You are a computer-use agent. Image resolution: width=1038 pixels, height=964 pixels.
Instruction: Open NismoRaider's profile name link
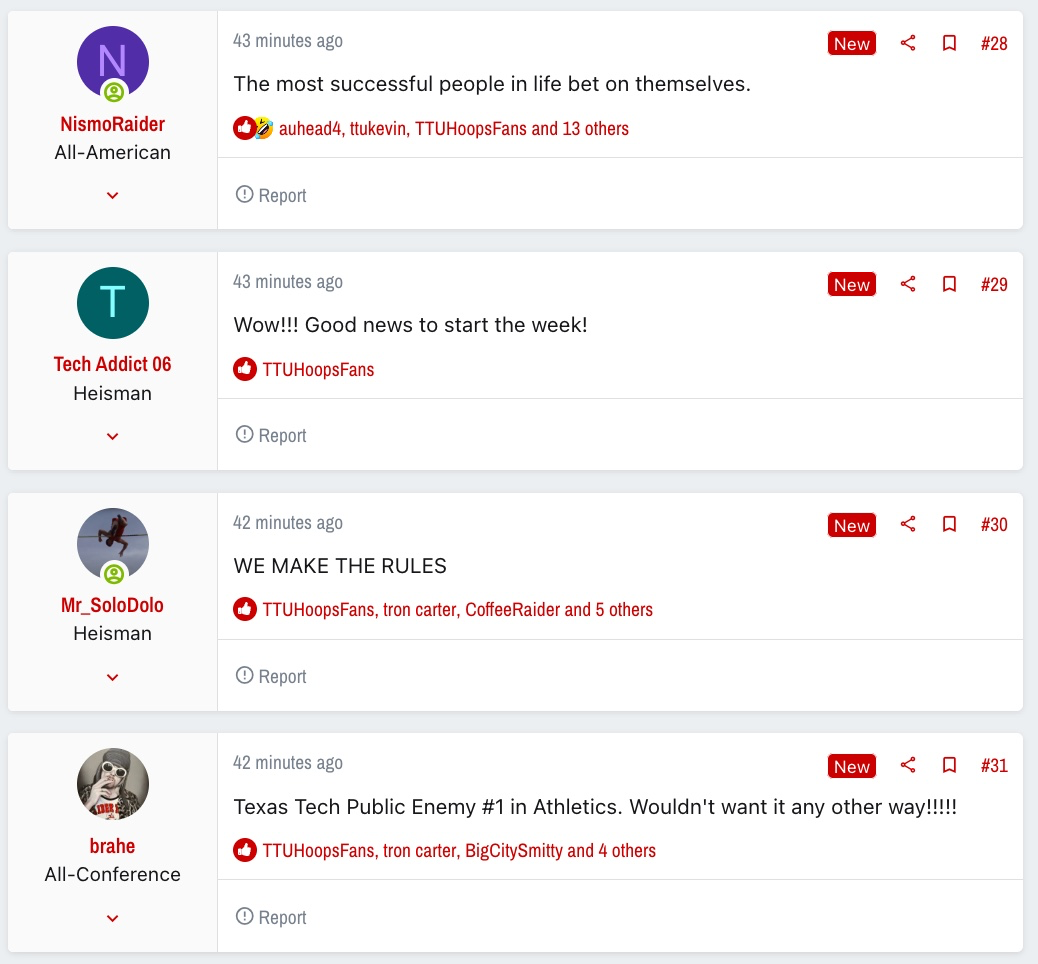pos(113,124)
